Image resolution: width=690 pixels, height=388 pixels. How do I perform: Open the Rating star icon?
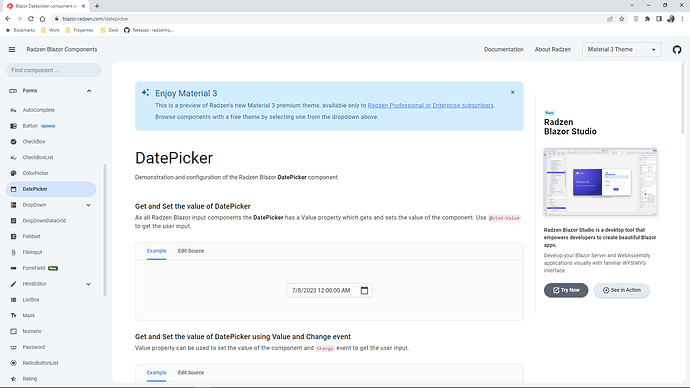pos(13,379)
